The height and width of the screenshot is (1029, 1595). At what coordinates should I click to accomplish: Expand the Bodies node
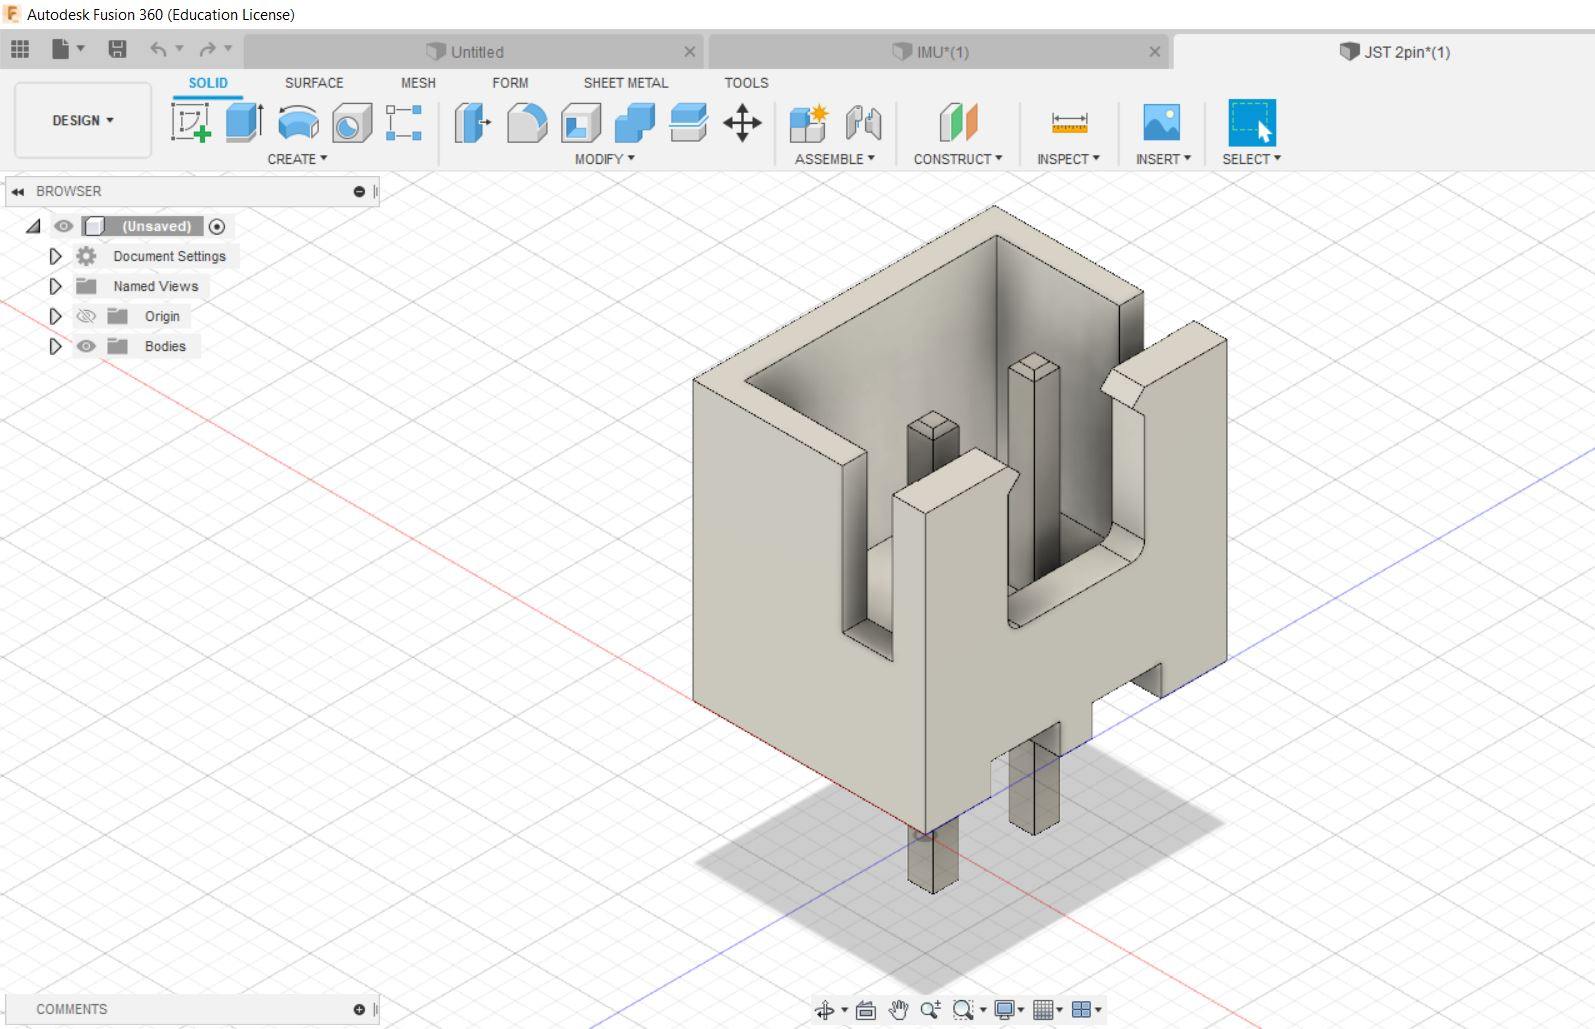(55, 346)
